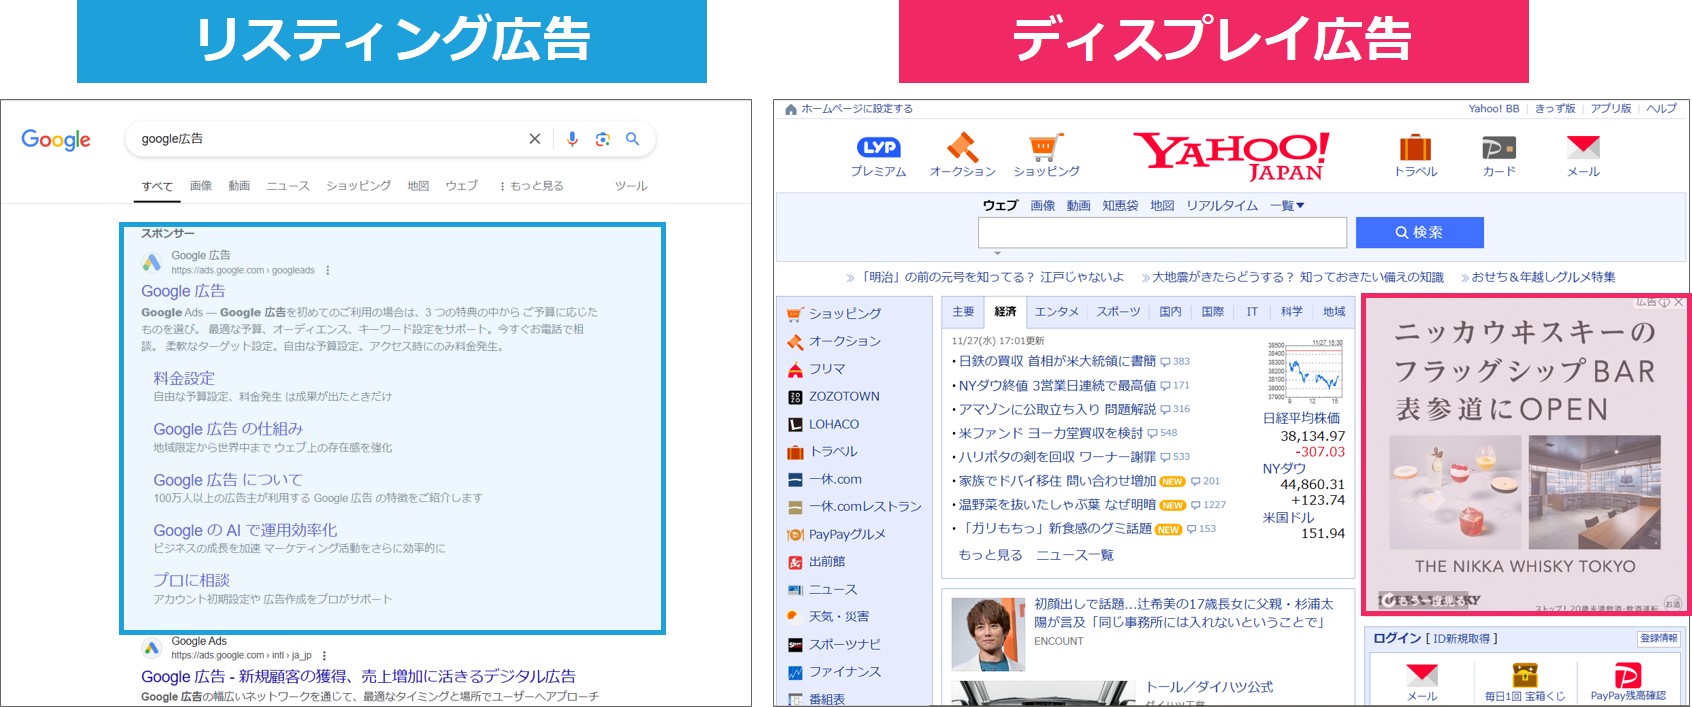Image resolution: width=1692 pixels, height=707 pixels.
Task: Open ID新規取得 link
Action: [x=1461, y=638]
